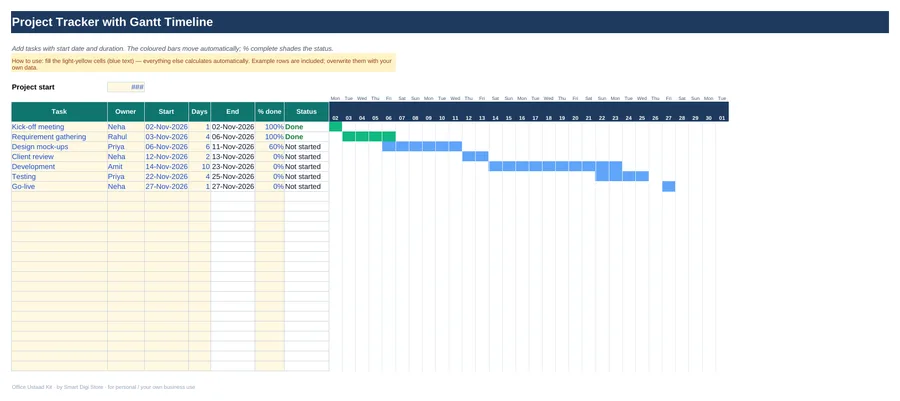Select the Days value '10' for Development

click(x=200, y=167)
